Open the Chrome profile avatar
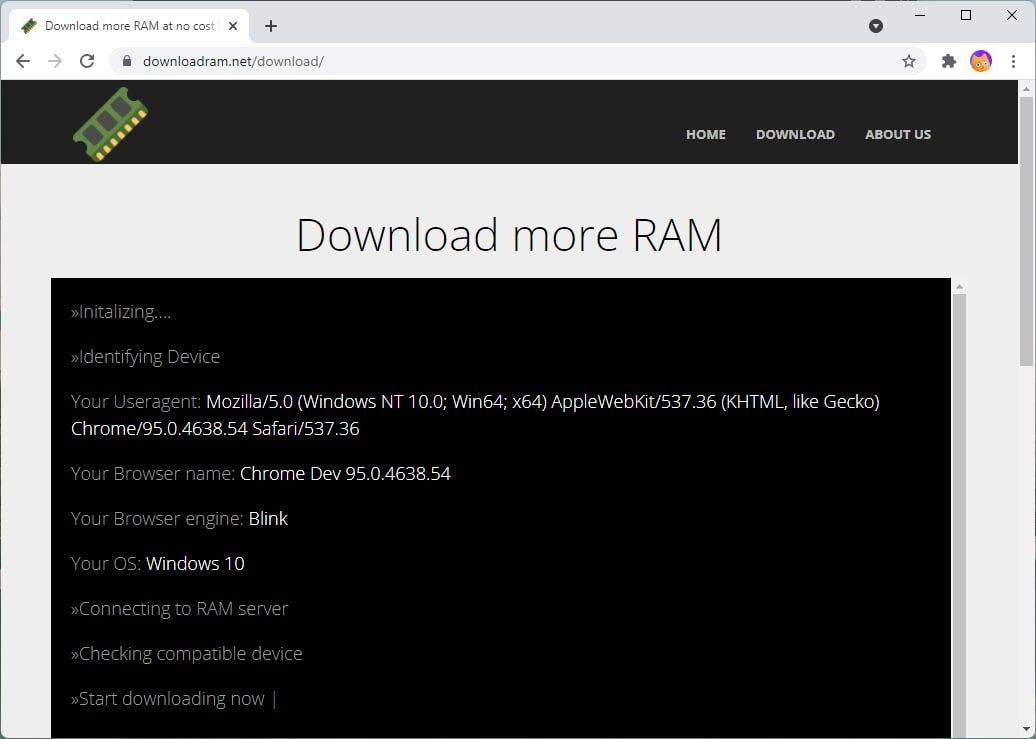 [980, 61]
